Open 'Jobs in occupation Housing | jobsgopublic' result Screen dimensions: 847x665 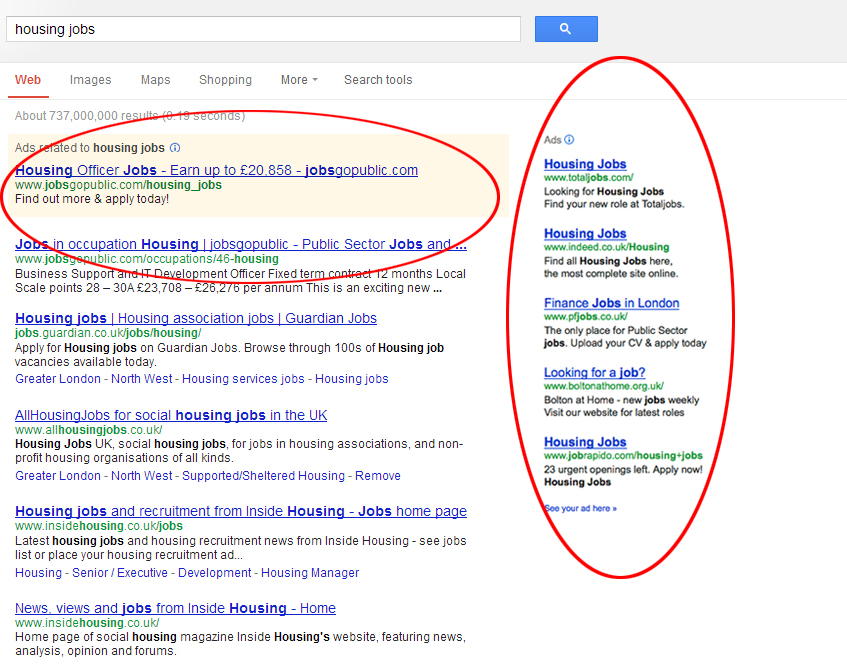(x=241, y=244)
